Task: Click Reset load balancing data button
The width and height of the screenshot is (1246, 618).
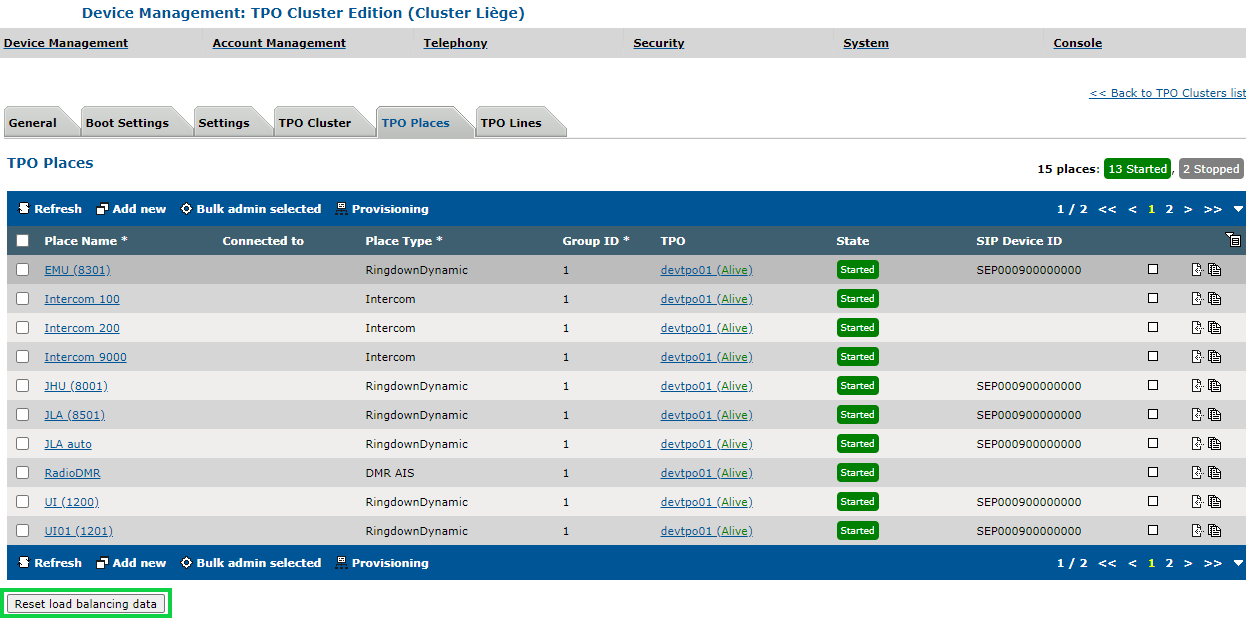Action: point(86,604)
